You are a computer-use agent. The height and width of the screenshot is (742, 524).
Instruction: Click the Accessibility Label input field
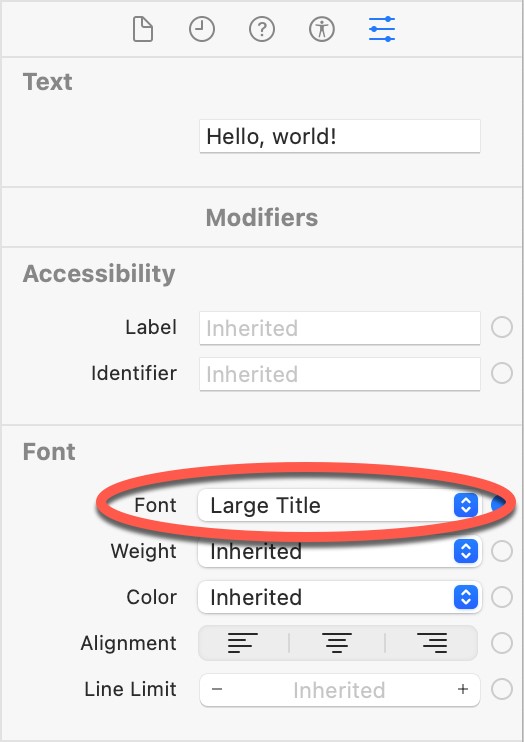(339, 328)
